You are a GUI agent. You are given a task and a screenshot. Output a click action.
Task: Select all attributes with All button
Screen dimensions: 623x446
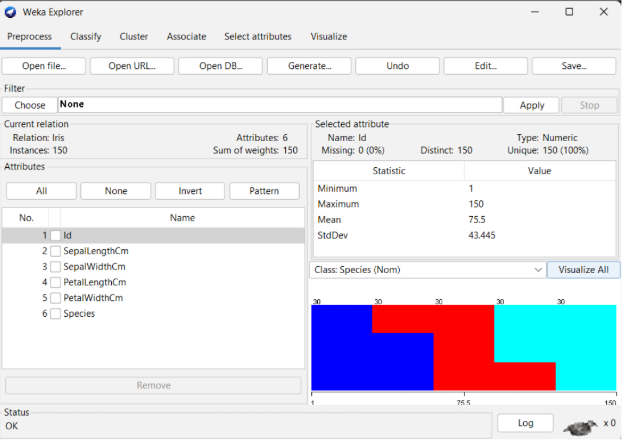tap(41, 191)
